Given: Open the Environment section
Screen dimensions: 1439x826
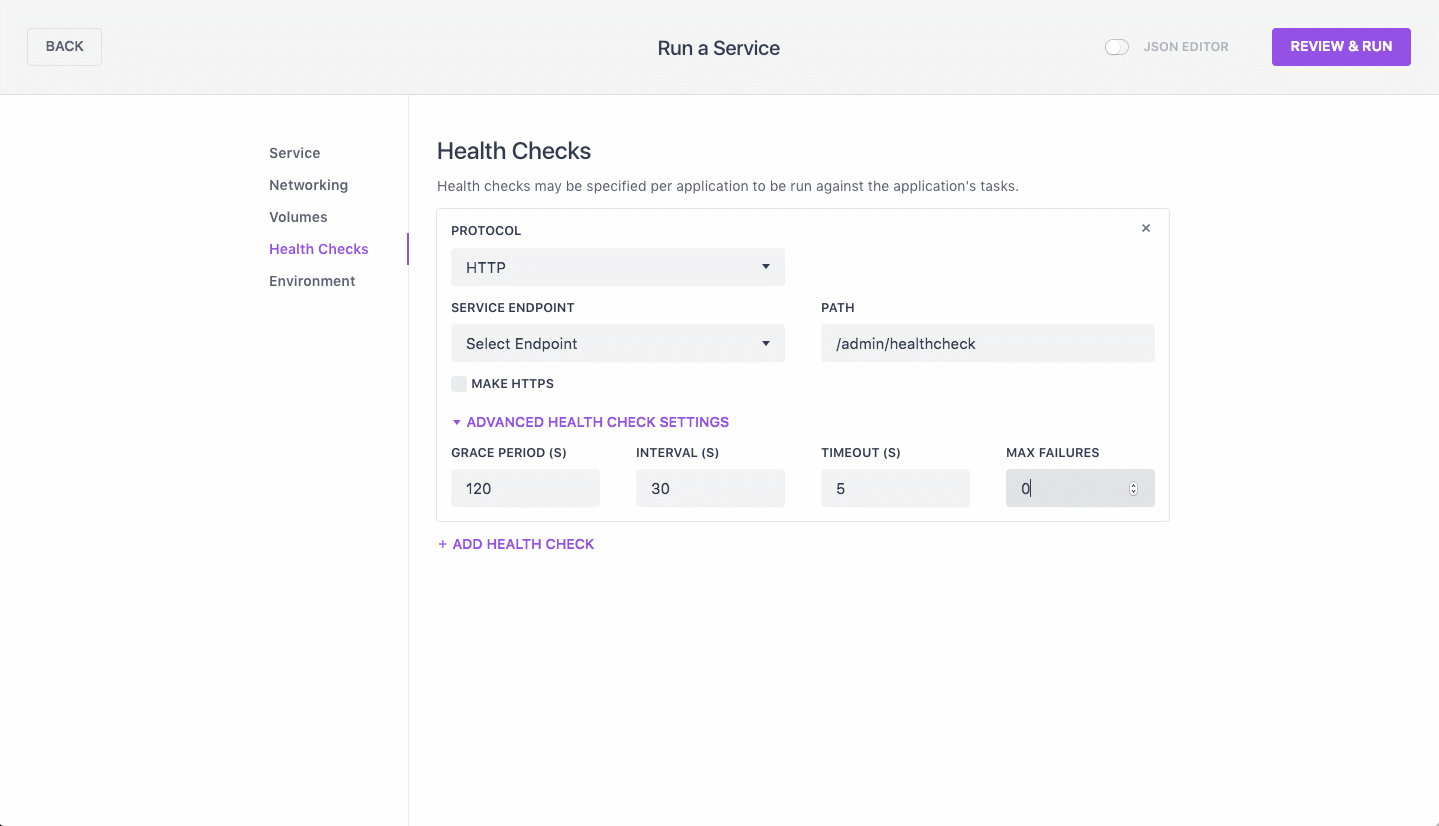Looking at the screenshot, I should coord(312,281).
